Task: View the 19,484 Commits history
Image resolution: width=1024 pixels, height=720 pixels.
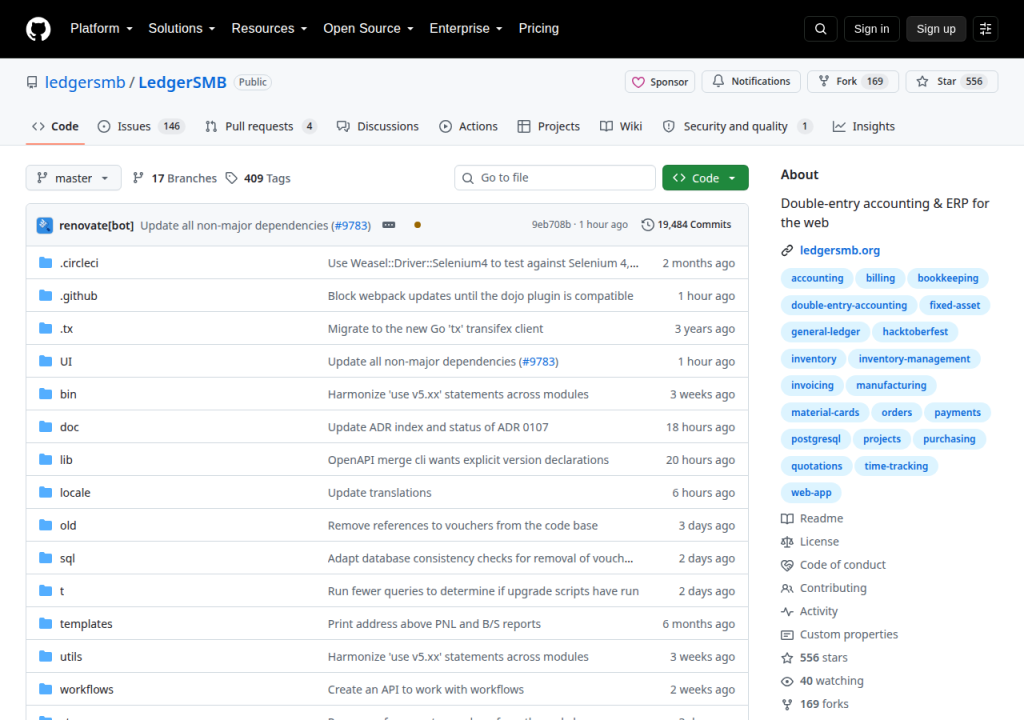Action: pyautogui.click(x=686, y=225)
